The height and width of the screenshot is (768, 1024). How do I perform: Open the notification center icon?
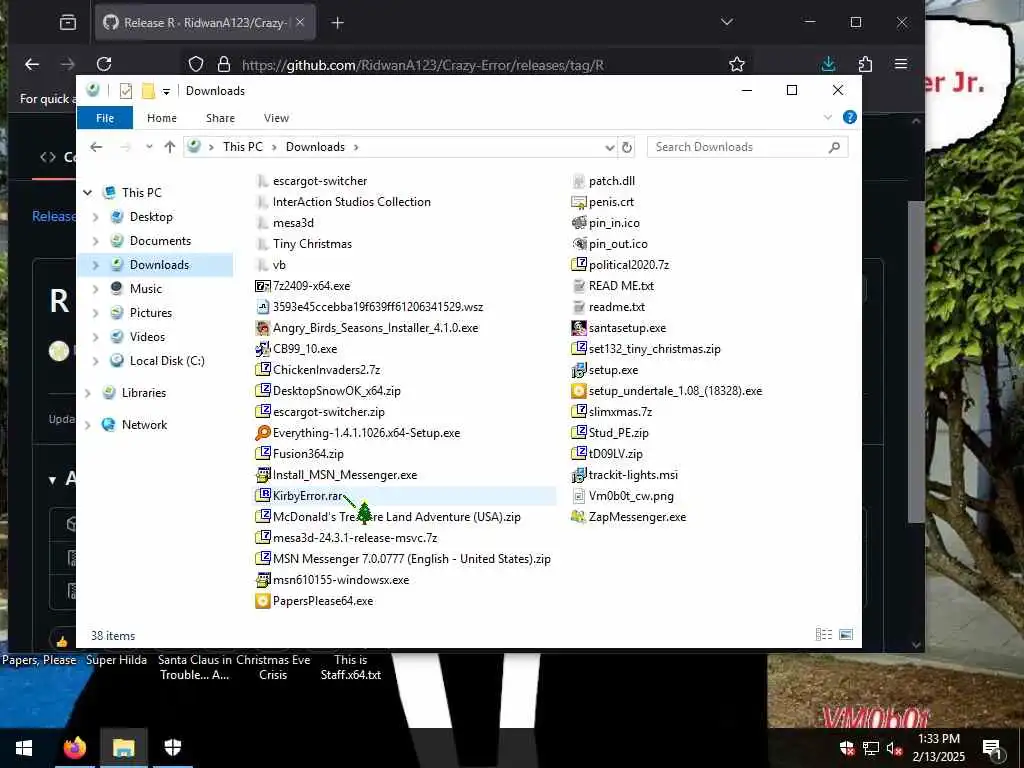(x=992, y=749)
